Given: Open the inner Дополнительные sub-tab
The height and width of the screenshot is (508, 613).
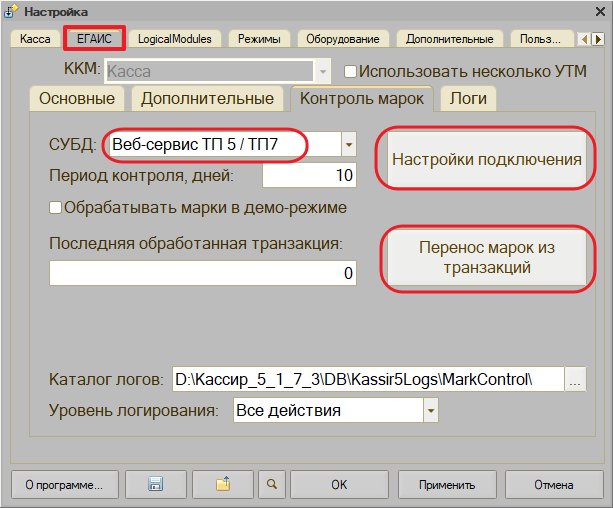Looking at the screenshot, I should 207,99.
